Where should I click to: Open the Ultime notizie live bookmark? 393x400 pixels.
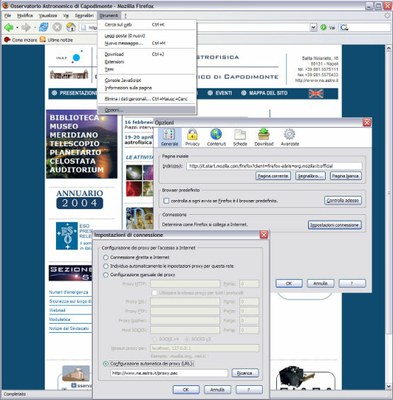coord(56,40)
